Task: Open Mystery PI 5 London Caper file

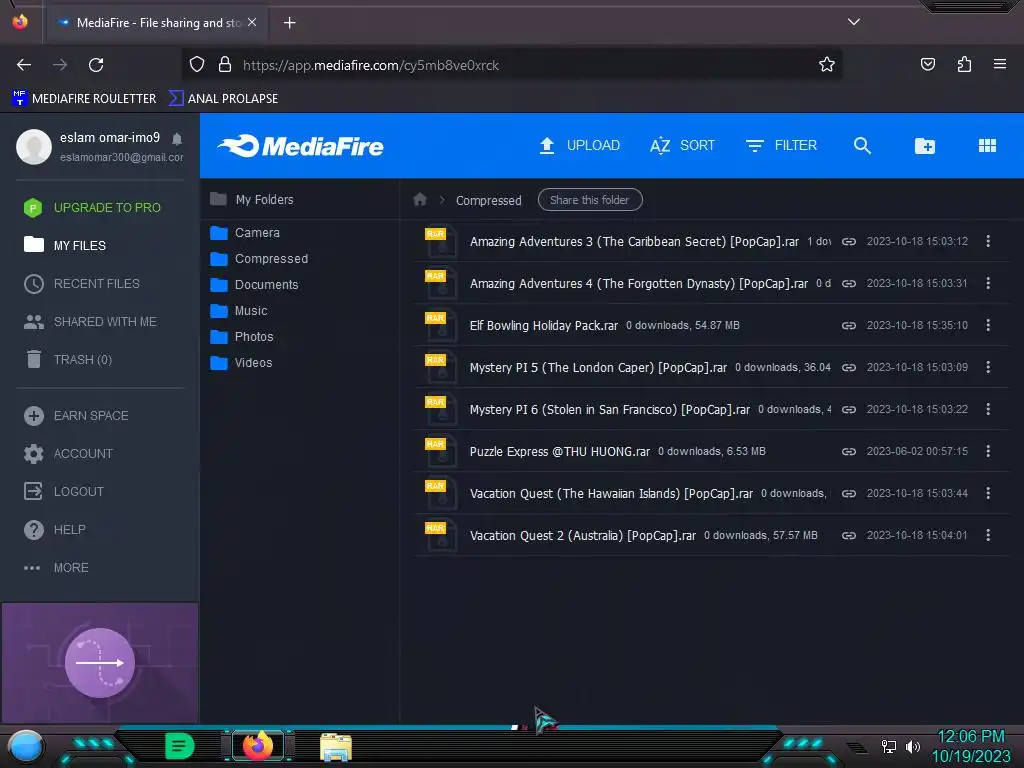Action: point(598,367)
